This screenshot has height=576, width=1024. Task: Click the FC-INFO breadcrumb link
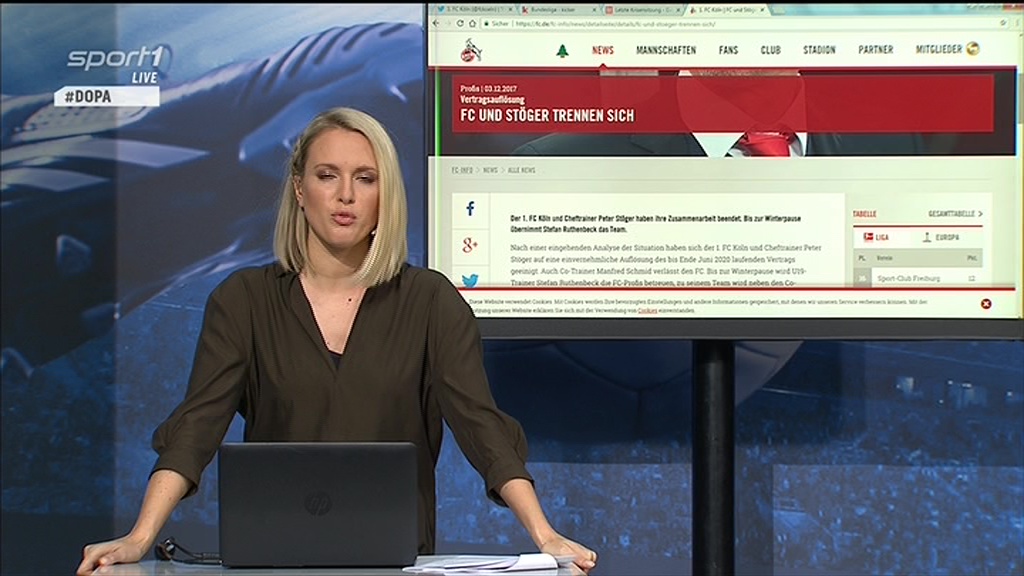(x=462, y=170)
